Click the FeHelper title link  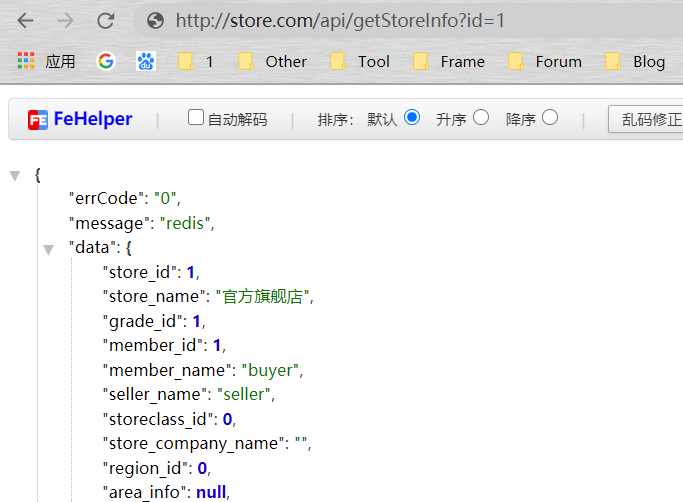tap(93, 119)
